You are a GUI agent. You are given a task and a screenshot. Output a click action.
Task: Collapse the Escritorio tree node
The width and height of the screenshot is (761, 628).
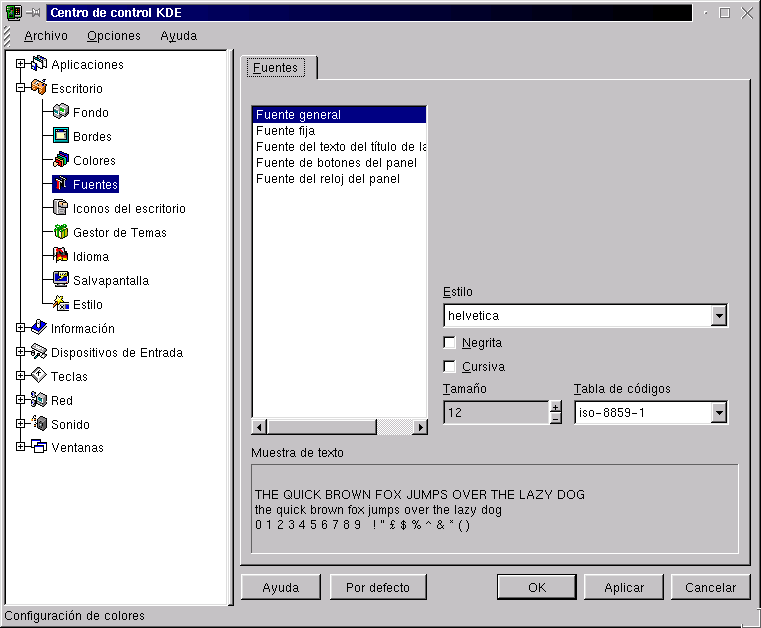[x=20, y=89]
